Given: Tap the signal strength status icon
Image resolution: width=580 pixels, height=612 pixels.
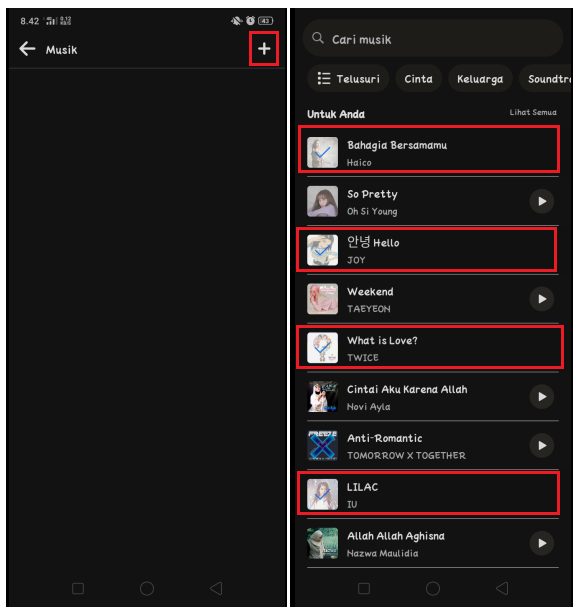Looking at the screenshot, I should tap(52, 21).
